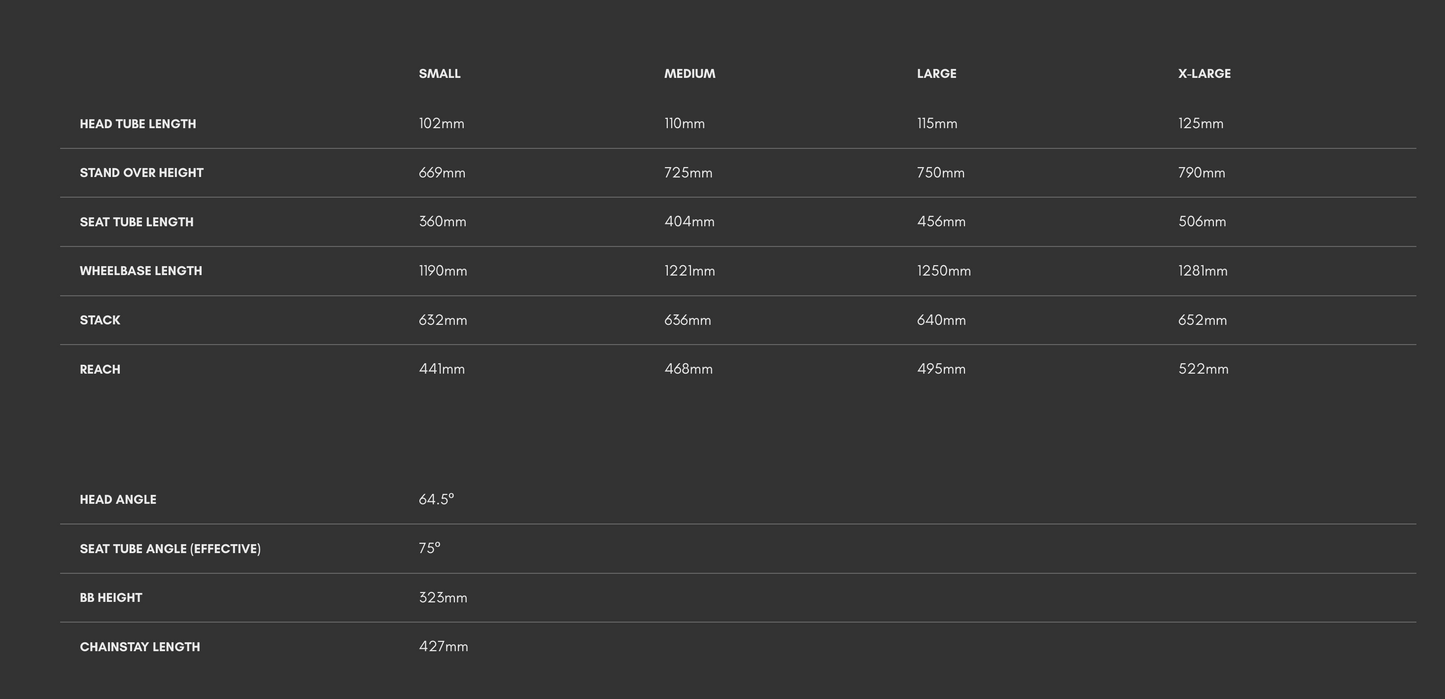Select the 456mm large seat tube value
Viewport: 1445px width, 699px height.
(941, 222)
